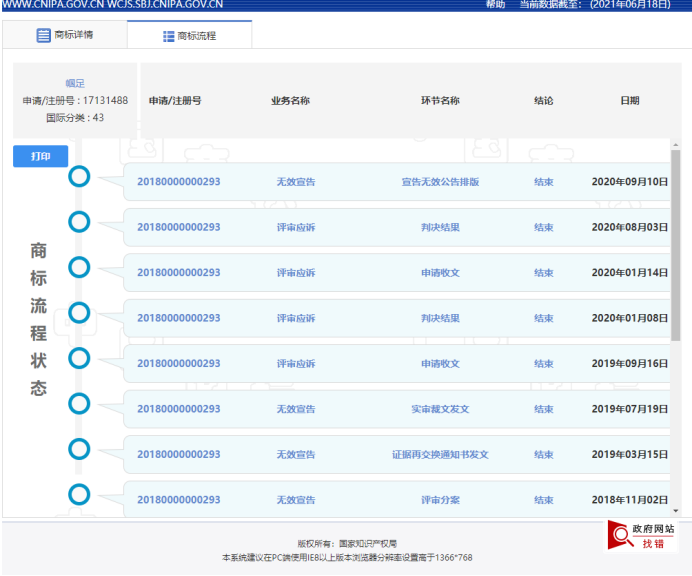
Task: Click the vertical scrollbar thumb
Action: tap(676, 245)
